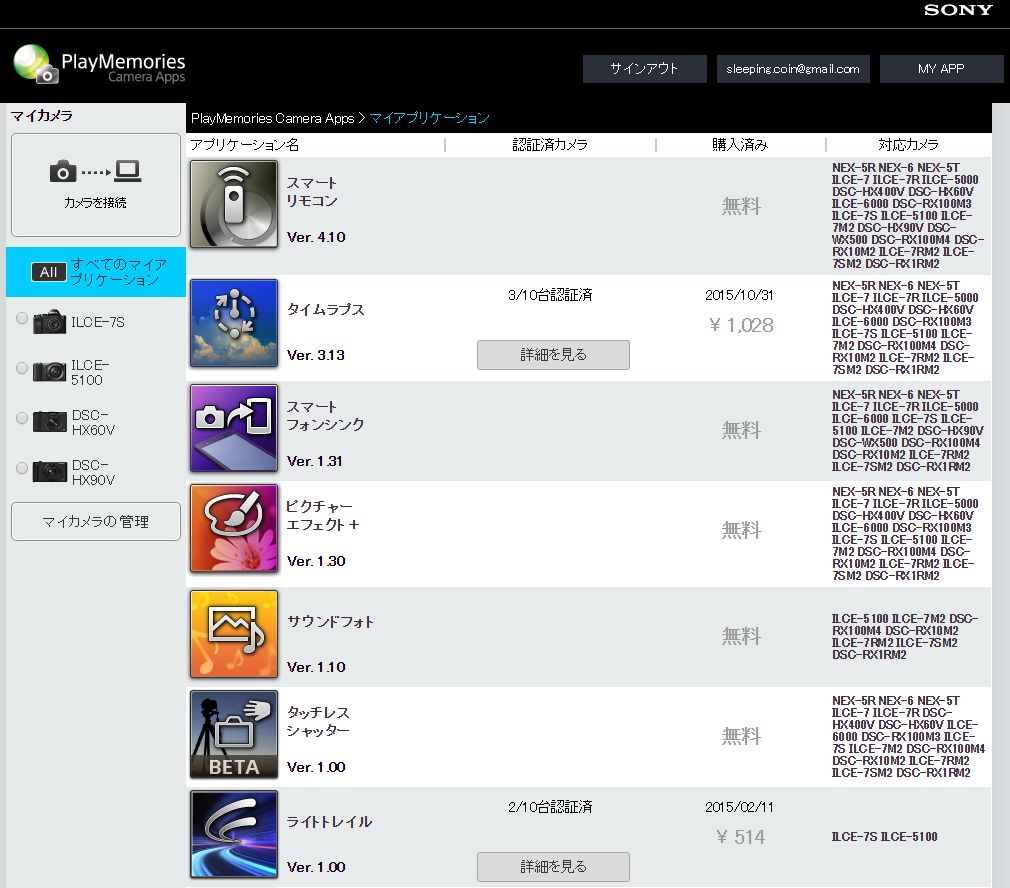This screenshot has height=888, width=1010.
Task: Click the 無料 label for Sound Photo
Action: coord(741,637)
